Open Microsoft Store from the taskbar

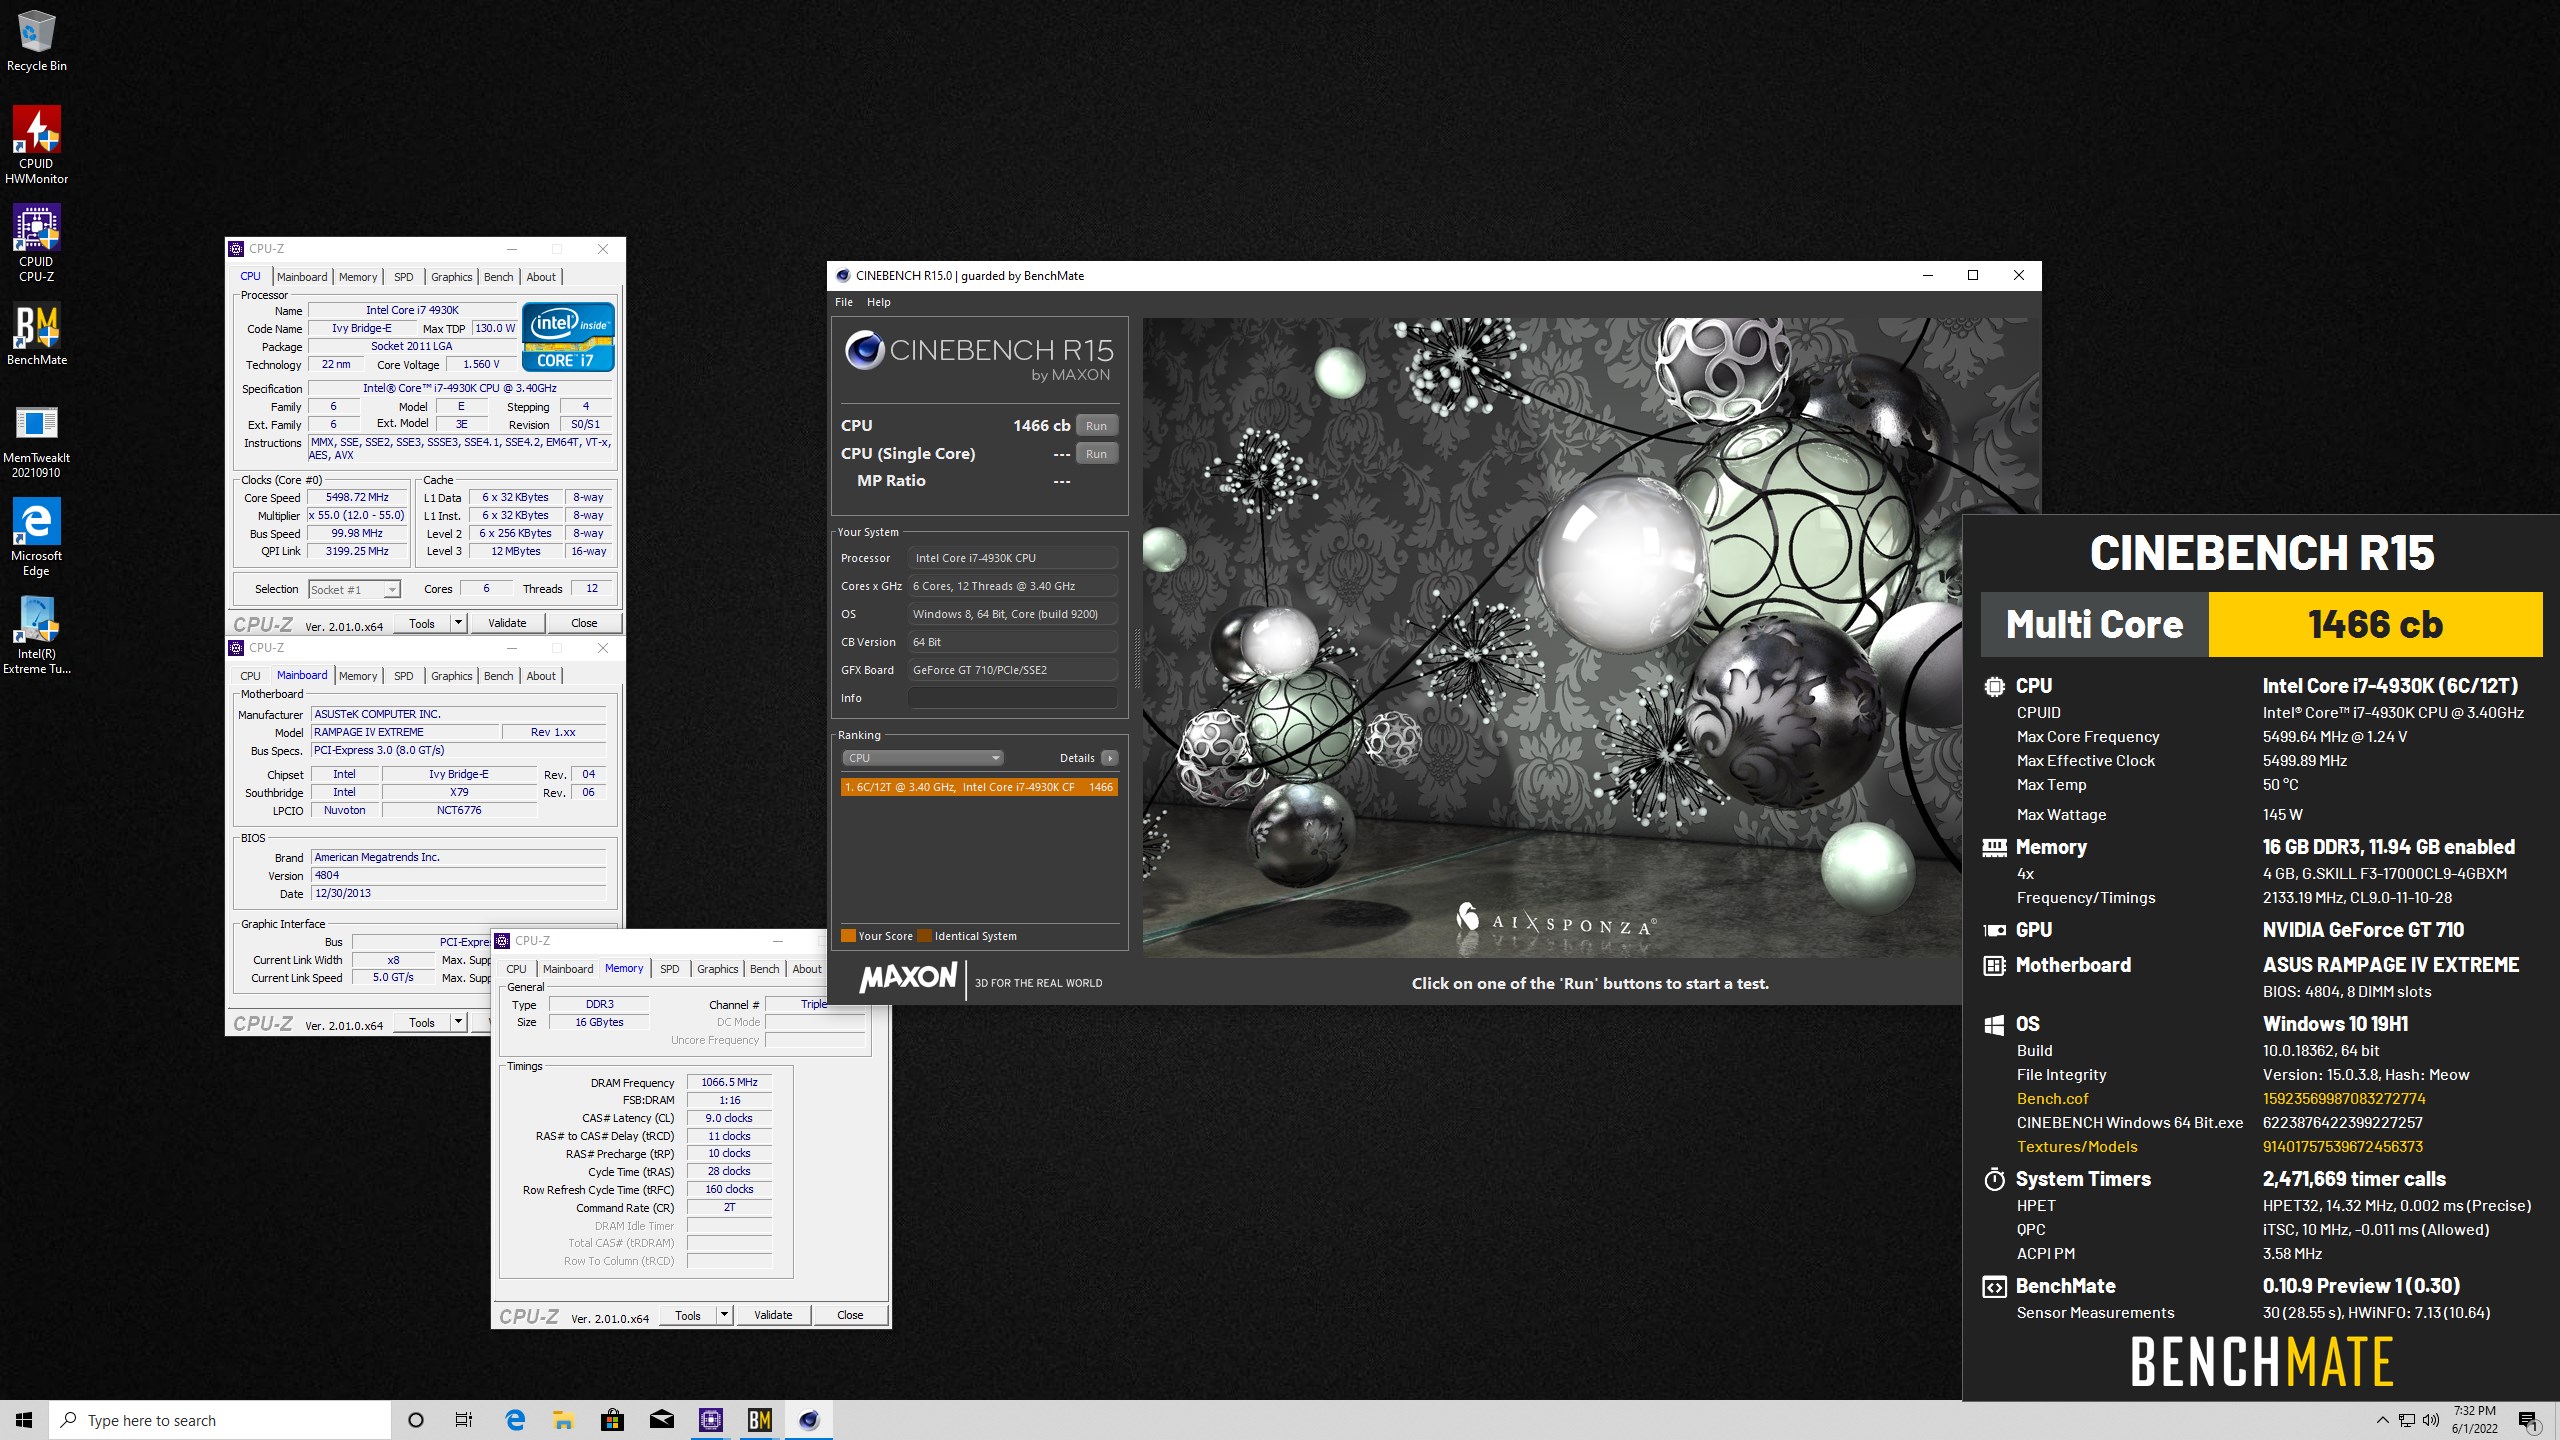[612, 1420]
